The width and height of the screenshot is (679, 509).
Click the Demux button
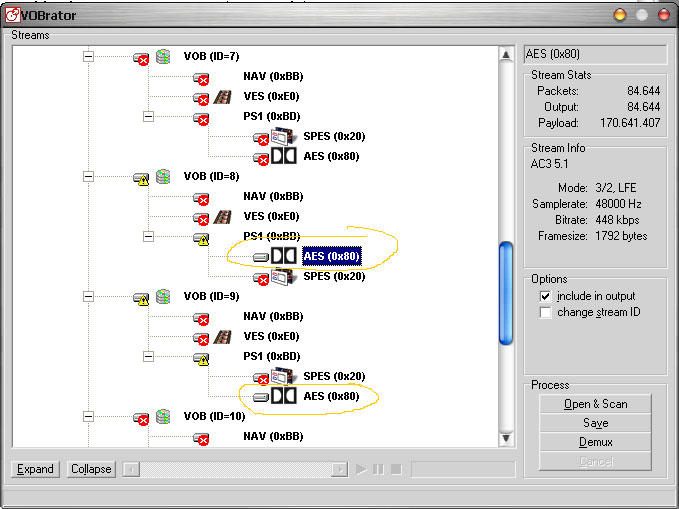tap(595, 442)
